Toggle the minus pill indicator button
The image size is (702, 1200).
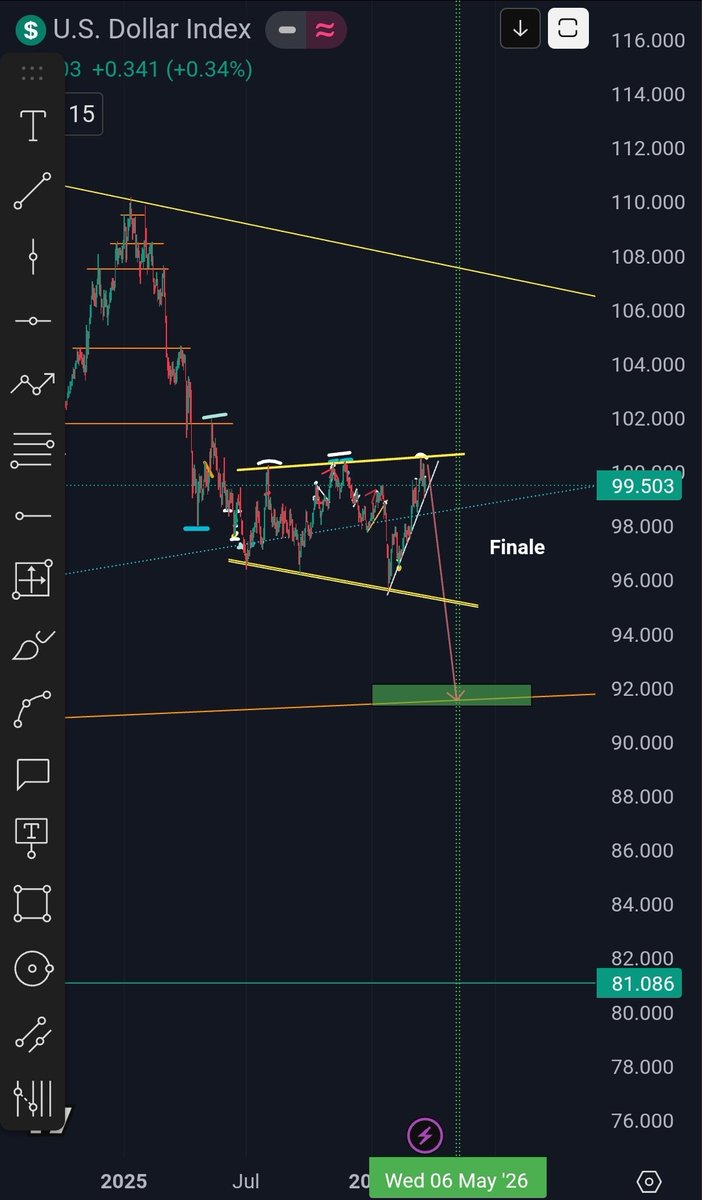[287, 29]
